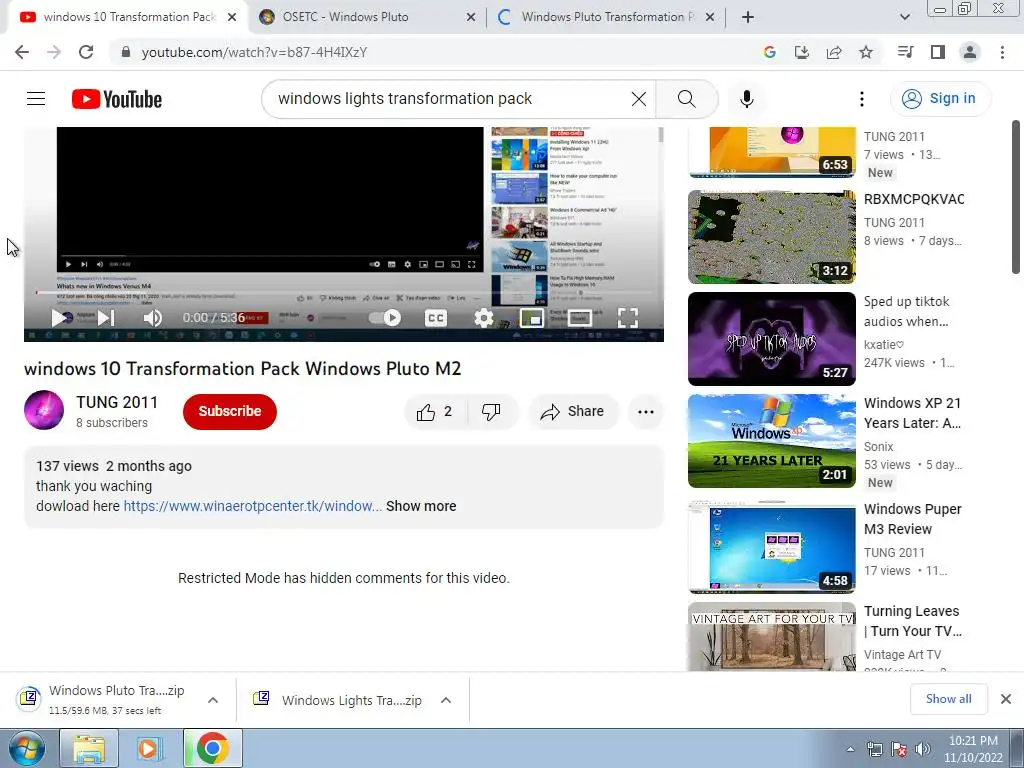Open the Chrome profile avatar
Viewport: 1024px width, 768px height.
click(970, 52)
